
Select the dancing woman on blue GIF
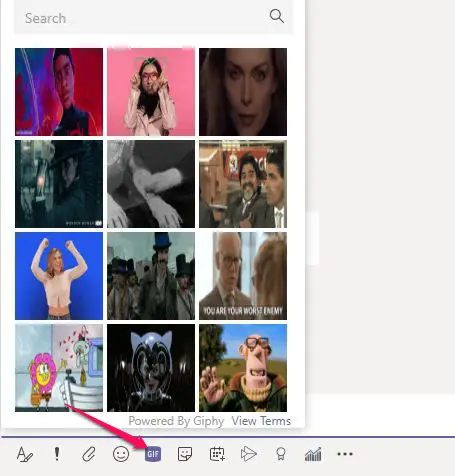pyautogui.click(x=59, y=276)
